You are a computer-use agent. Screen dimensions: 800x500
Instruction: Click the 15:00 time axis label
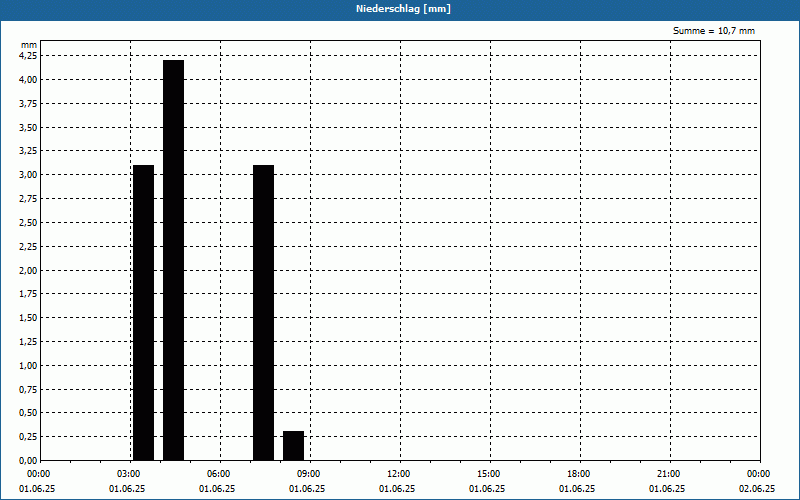pos(489,474)
